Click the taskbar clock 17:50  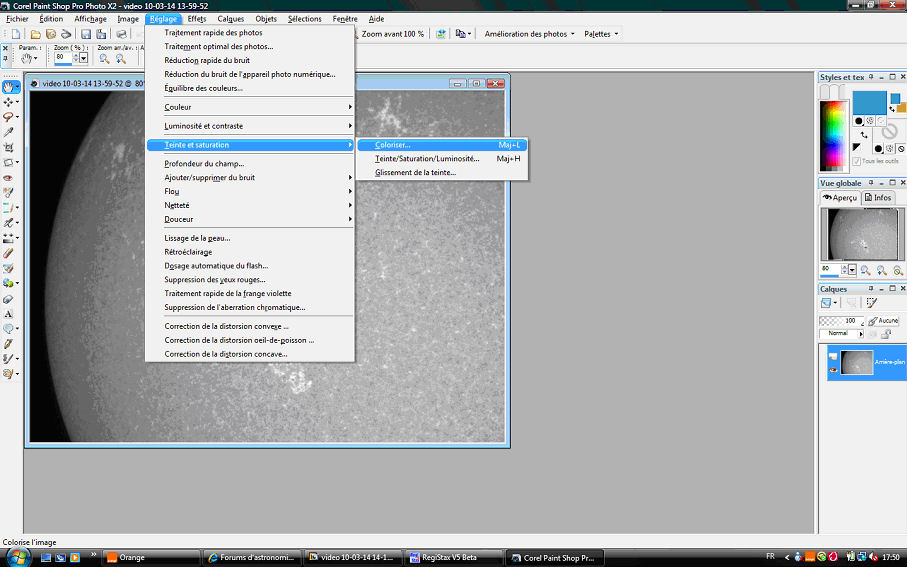[x=891, y=558]
